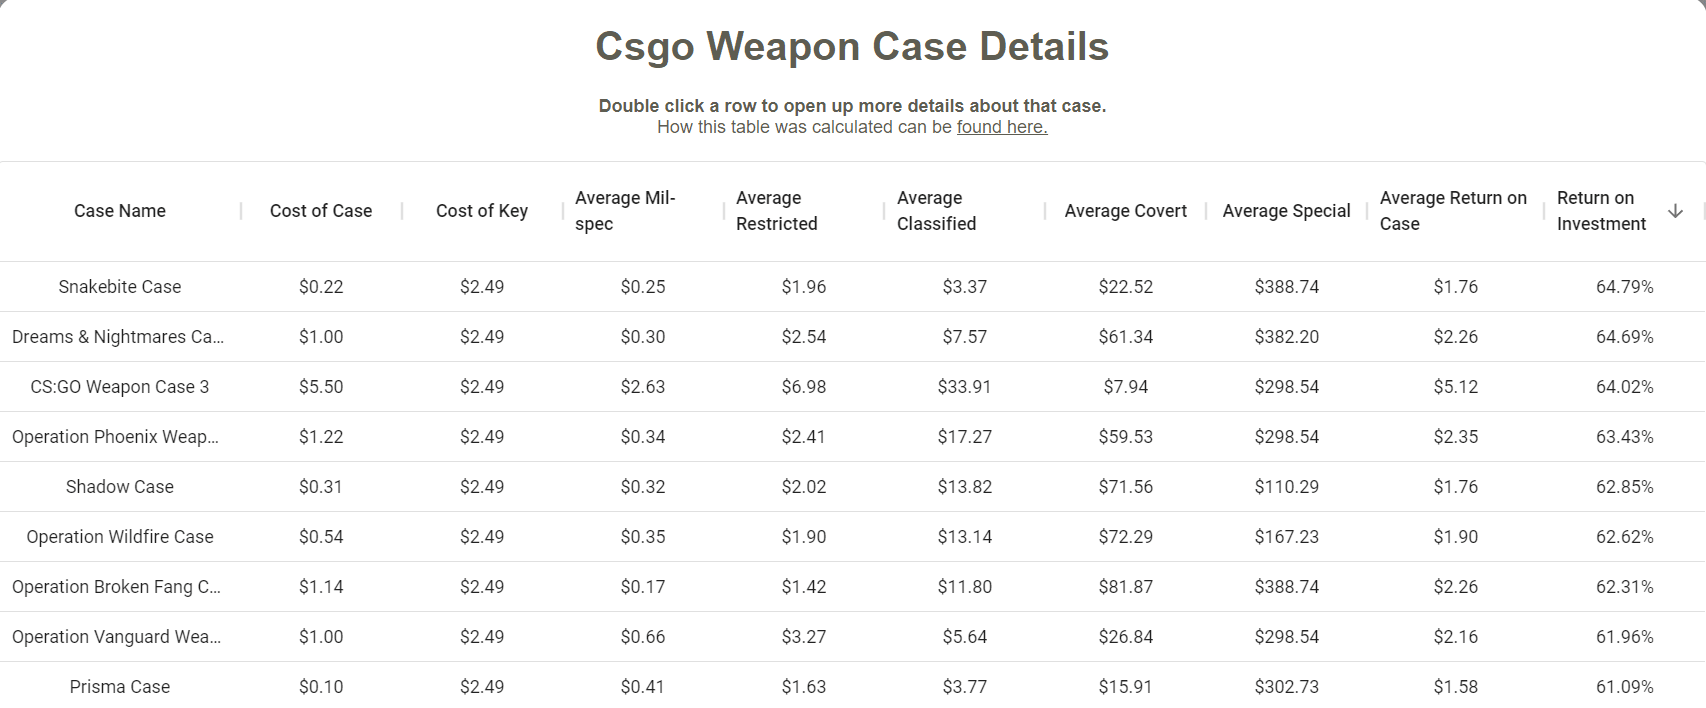Click Average Return on Case header
This screenshot has height=708, width=1706.
tap(1453, 211)
